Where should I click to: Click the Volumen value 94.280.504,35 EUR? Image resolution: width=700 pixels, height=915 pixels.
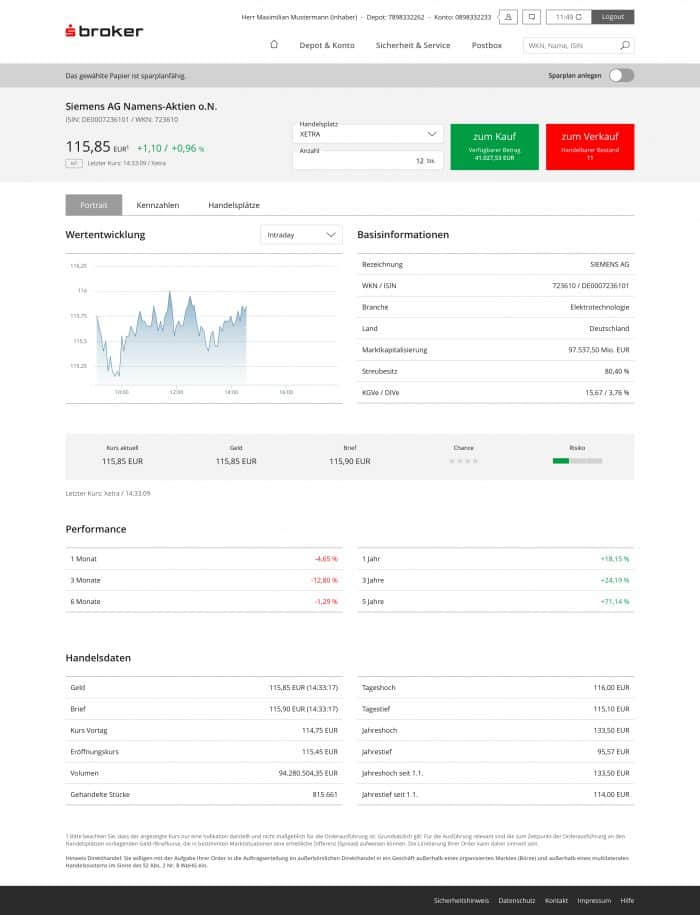[x=308, y=773]
